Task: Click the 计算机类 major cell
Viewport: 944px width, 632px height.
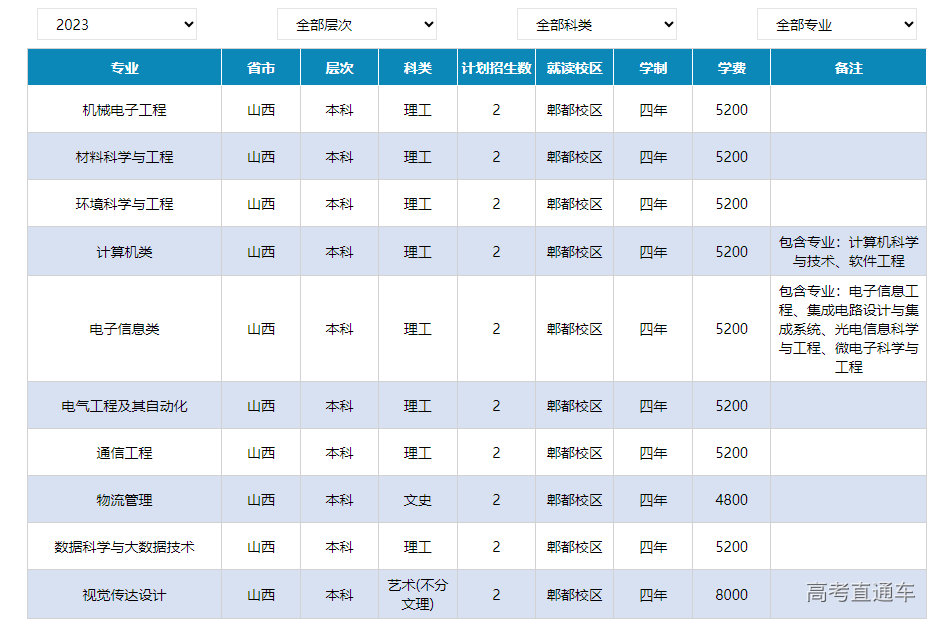Action: (x=125, y=252)
